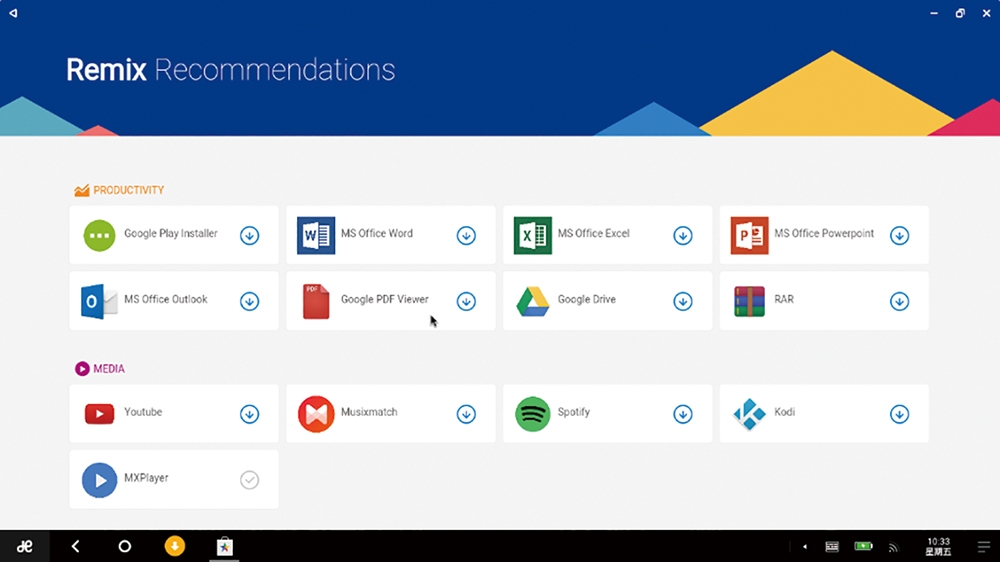The height and width of the screenshot is (562, 1000).
Task: Download Musixmatch via arrow button
Action: (x=466, y=414)
